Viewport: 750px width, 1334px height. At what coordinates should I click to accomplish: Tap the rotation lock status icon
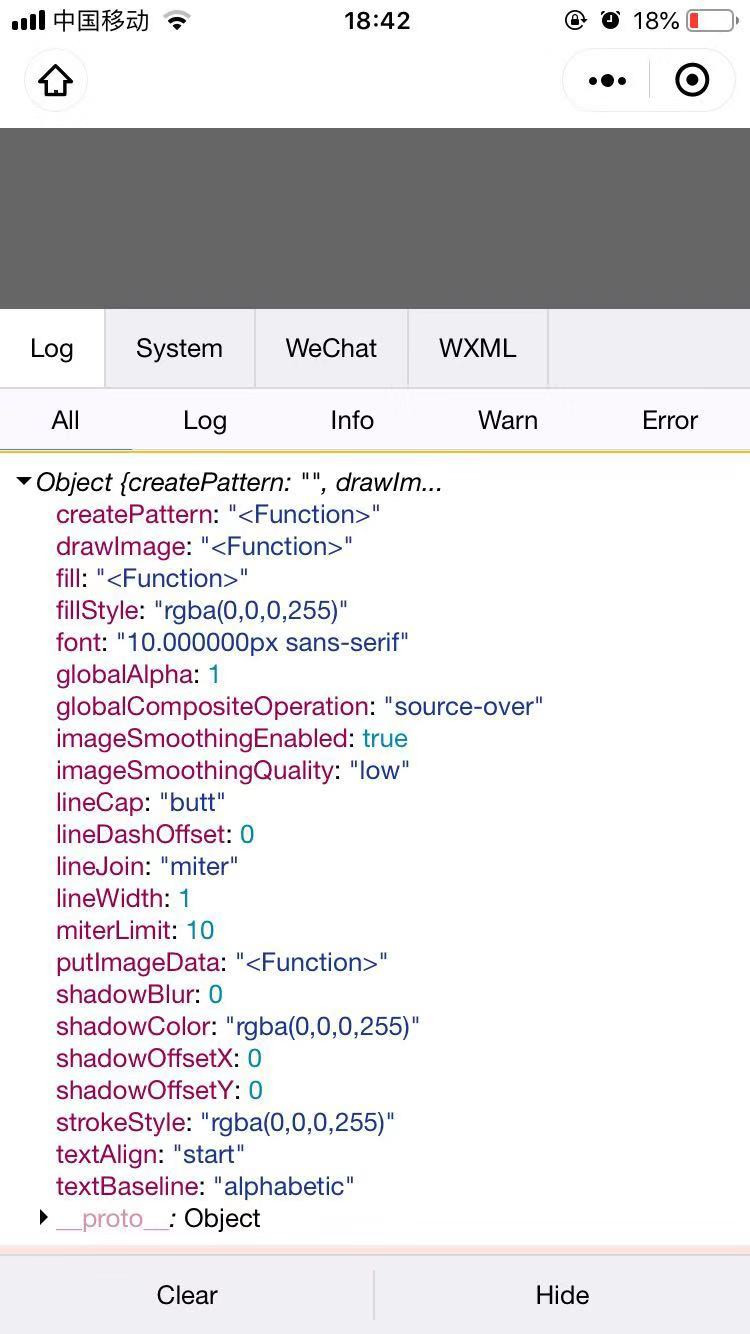tap(576, 20)
